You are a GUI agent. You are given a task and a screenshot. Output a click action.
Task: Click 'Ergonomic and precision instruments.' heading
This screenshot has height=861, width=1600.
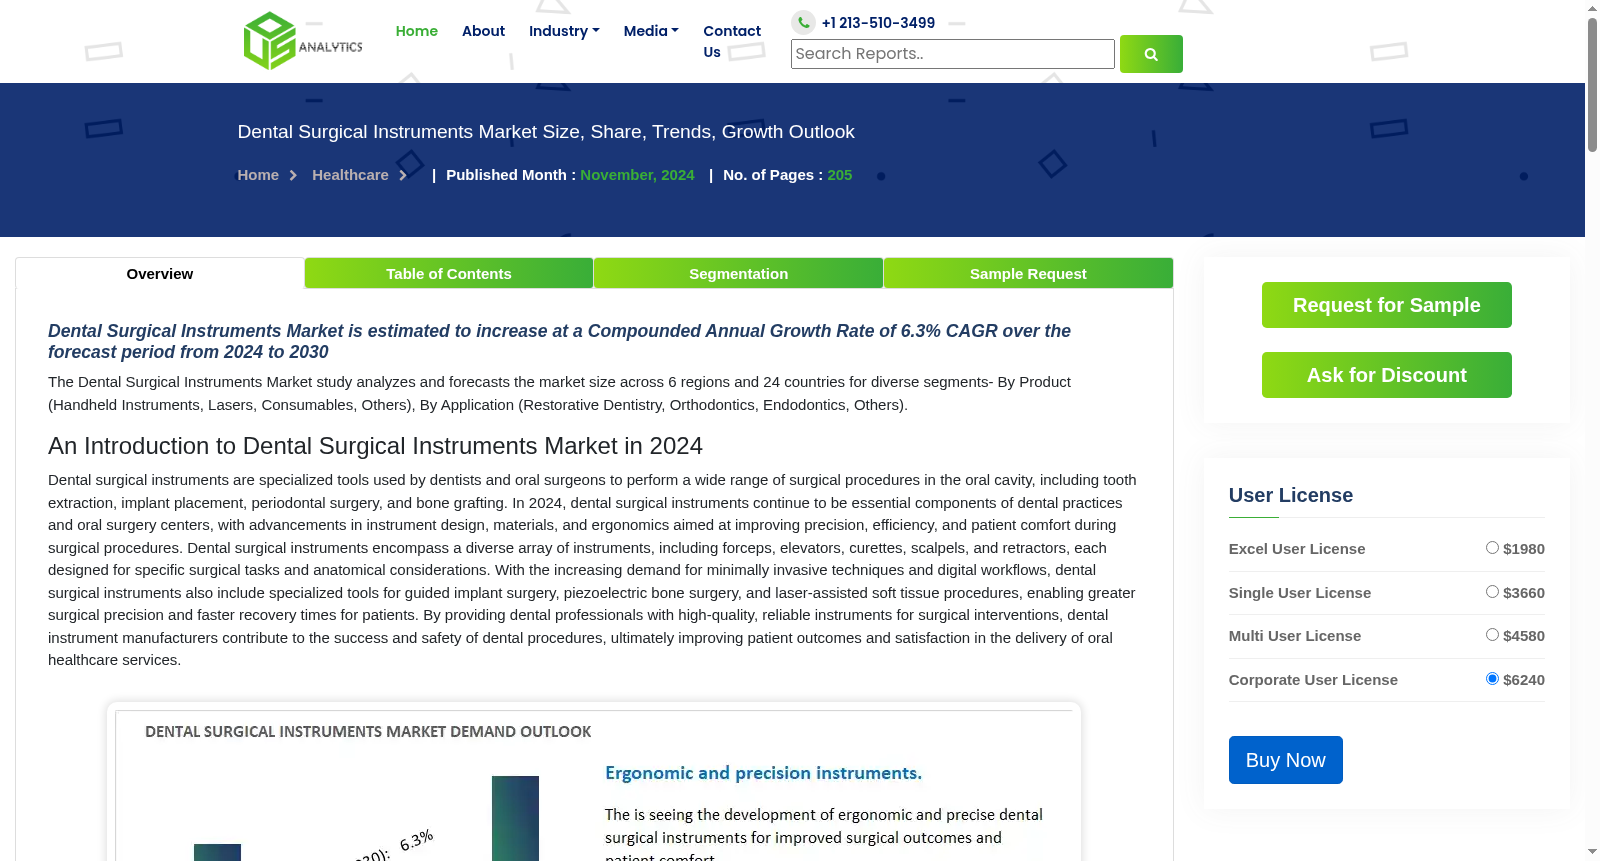coord(764,773)
